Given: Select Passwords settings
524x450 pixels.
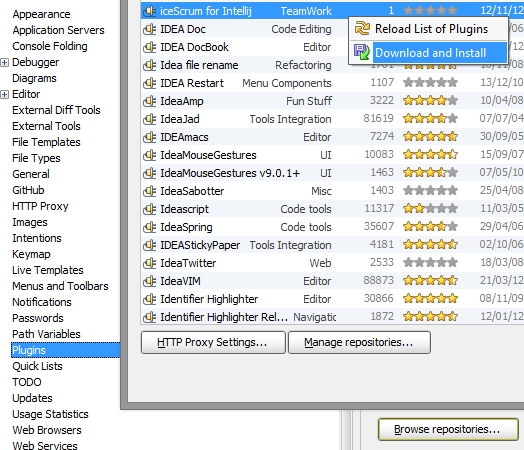Looking at the screenshot, I should (x=38, y=318).
